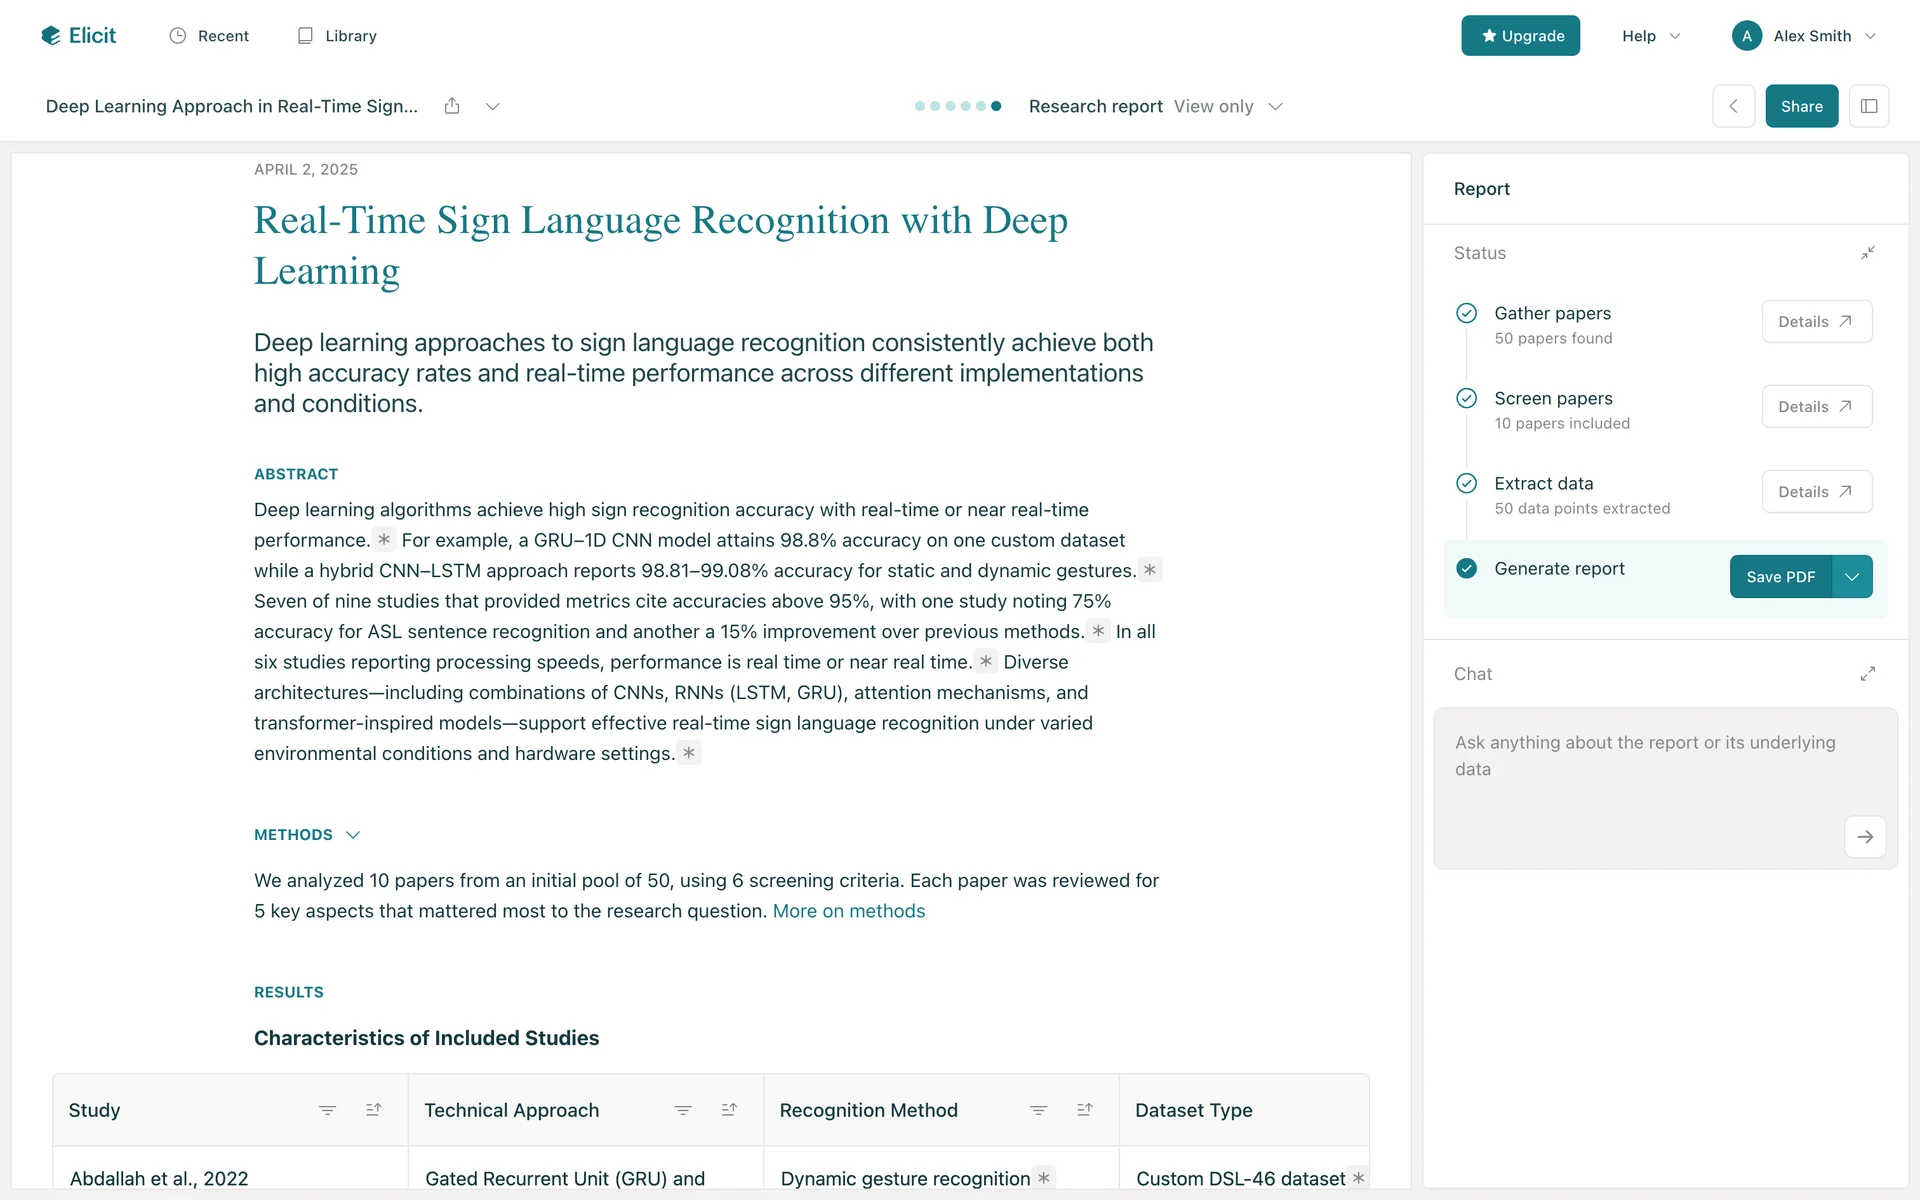1920x1200 pixels.
Task: Click the back arrow button
Action: tap(1733, 106)
